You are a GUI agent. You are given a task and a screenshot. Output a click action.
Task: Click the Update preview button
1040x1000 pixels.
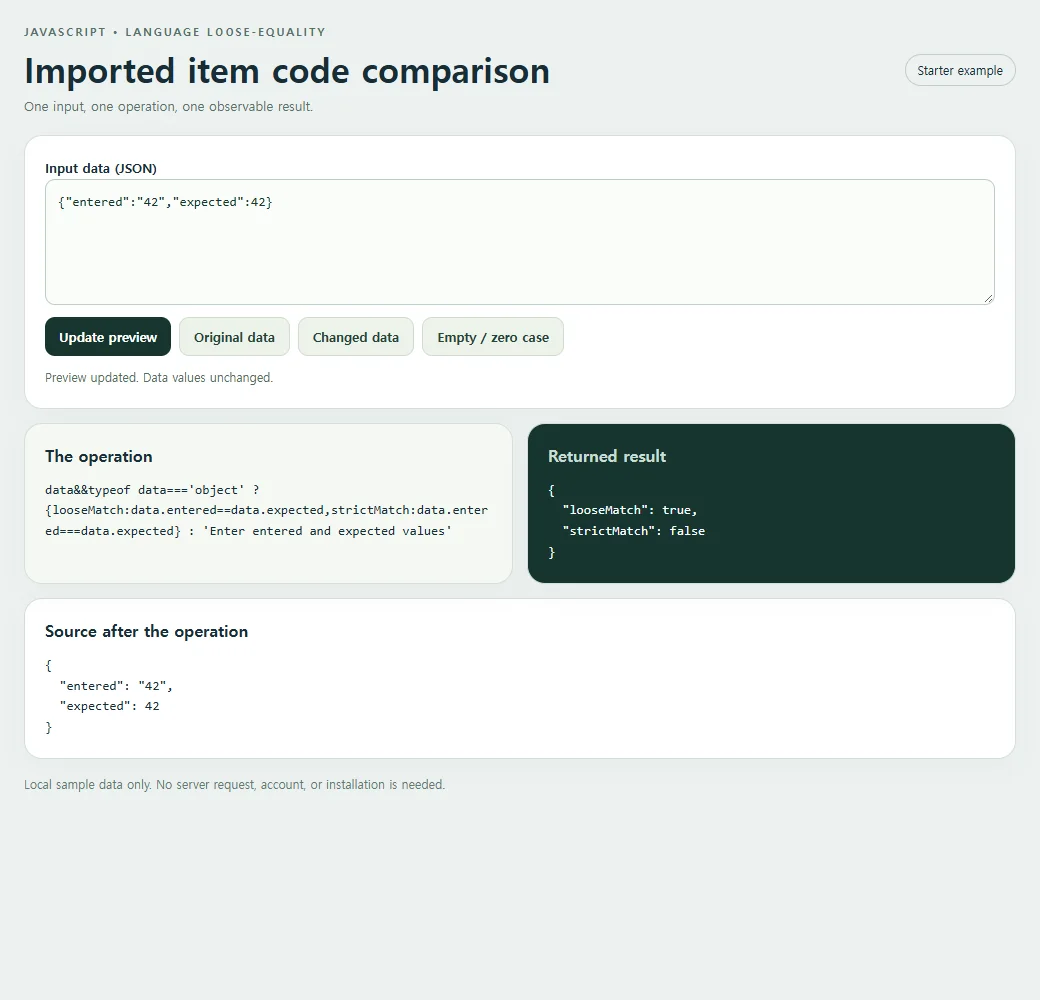pyautogui.click(x=108, y=337)
